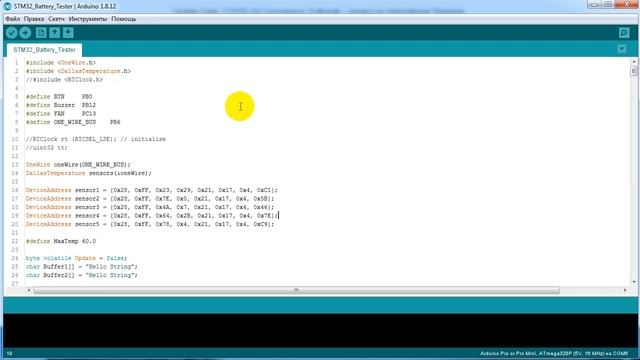
Task: Click the "byte volatile Update = false;" line
Action: tap(76, 258)
